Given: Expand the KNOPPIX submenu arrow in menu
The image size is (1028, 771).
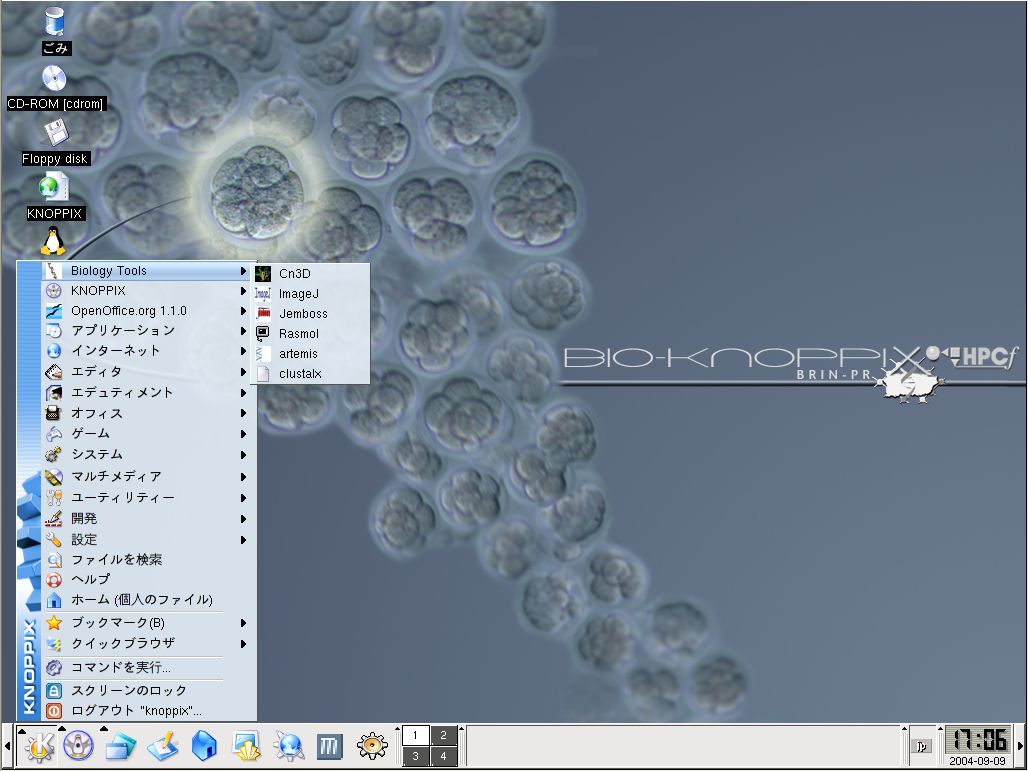Looking at the screenshot, I should click(x=243, y=291).
